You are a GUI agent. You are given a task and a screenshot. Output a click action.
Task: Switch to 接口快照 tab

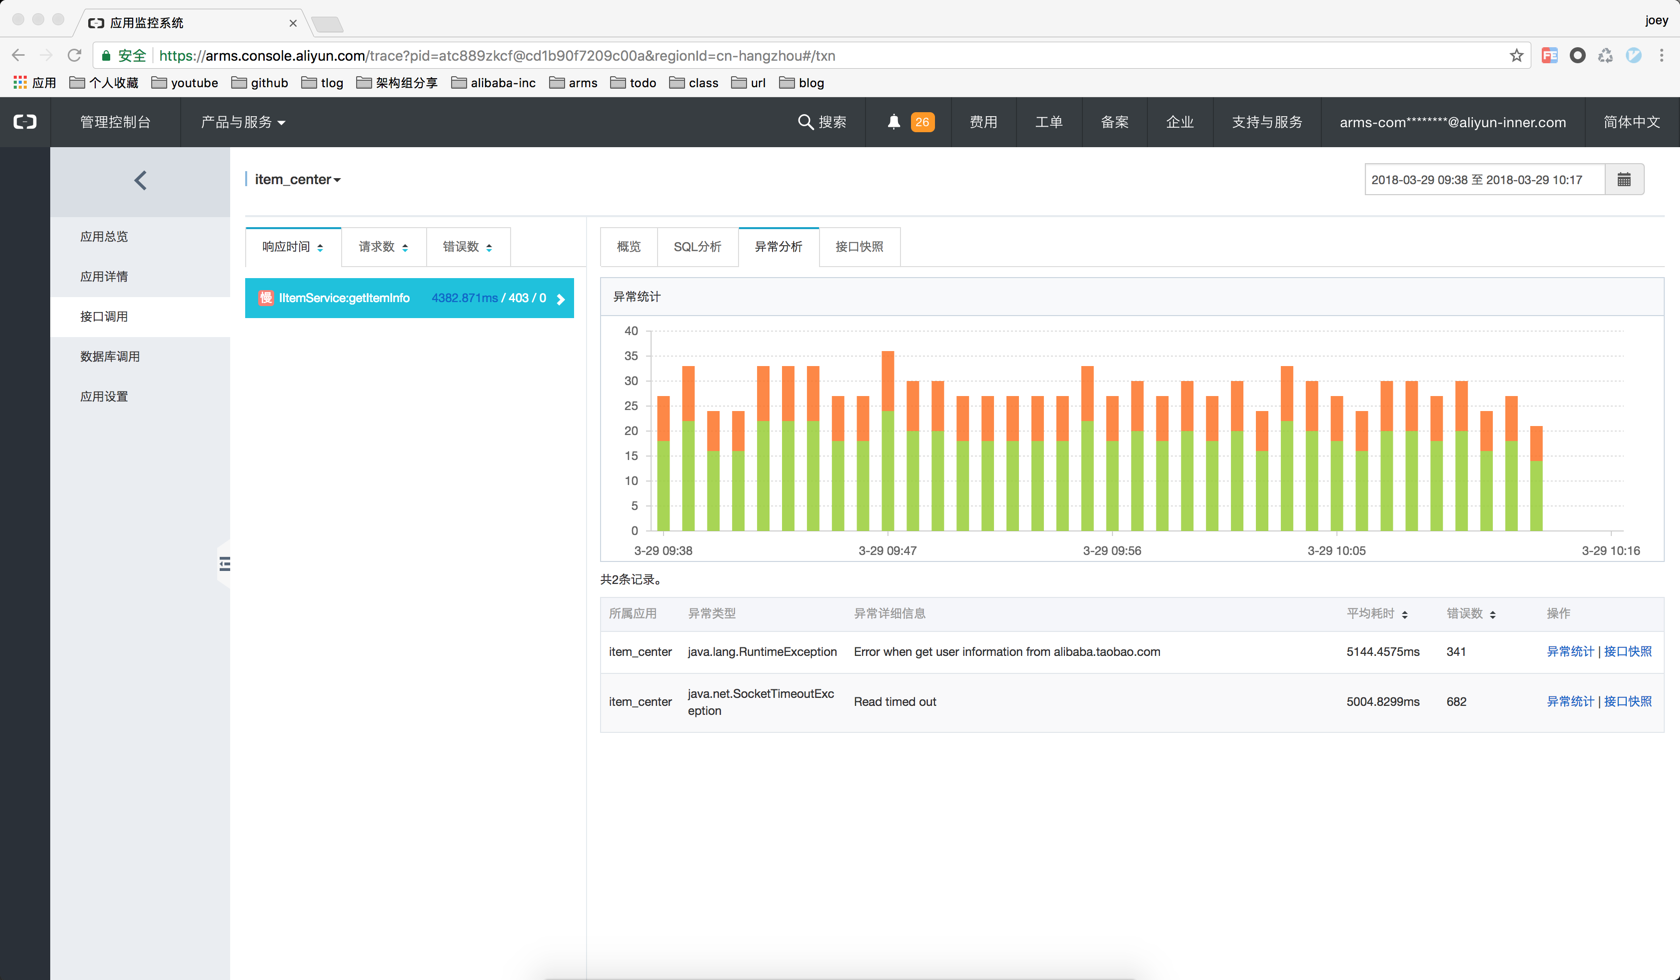click(x=859, y=247)
